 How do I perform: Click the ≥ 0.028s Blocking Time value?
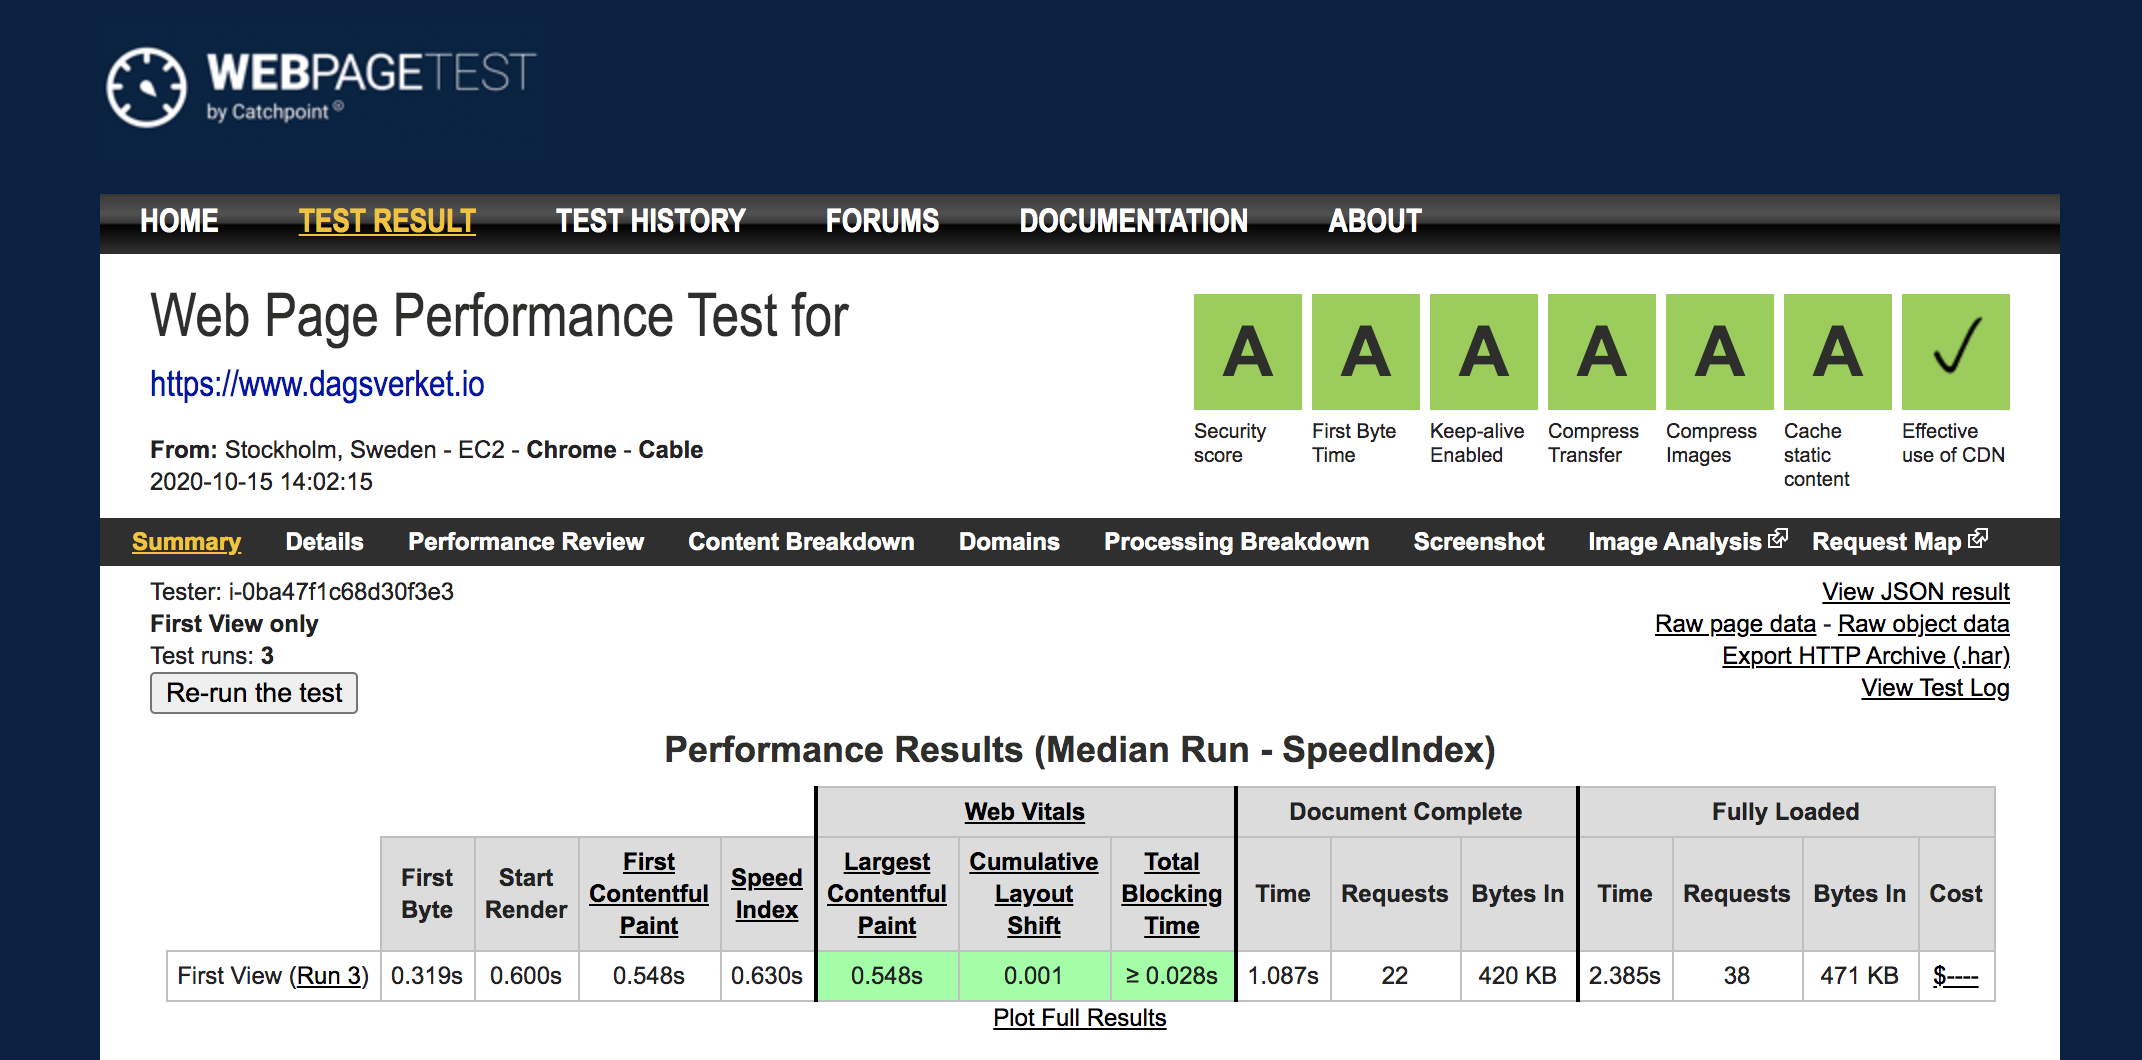1172,976
